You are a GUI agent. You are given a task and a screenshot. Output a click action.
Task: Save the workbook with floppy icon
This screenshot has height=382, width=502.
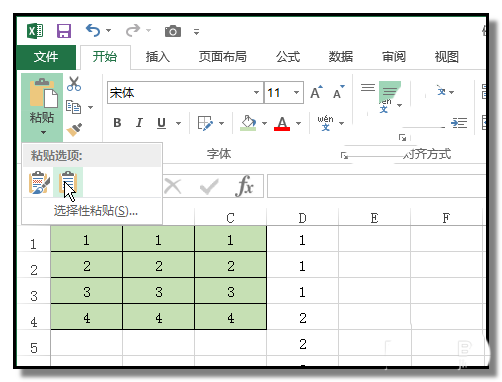click(64, 31)
